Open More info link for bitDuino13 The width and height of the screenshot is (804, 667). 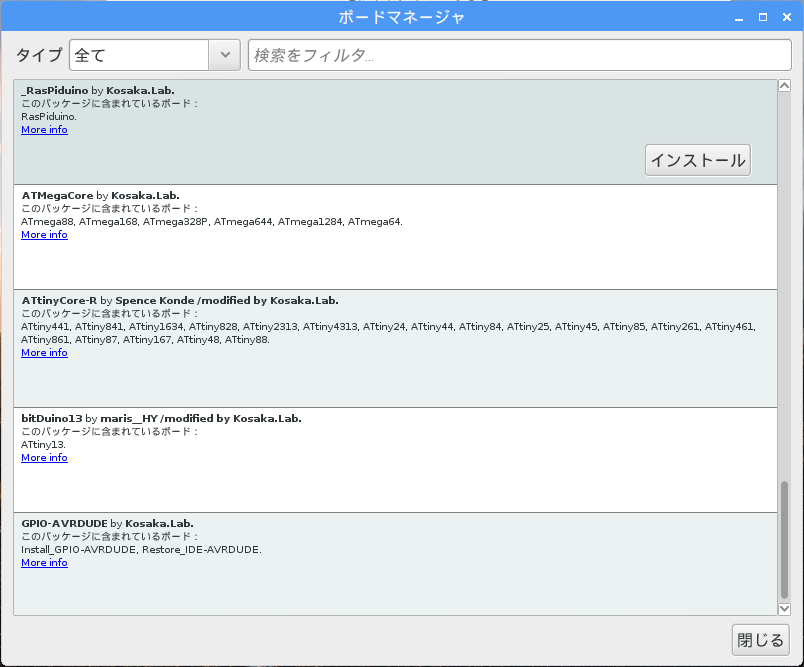click(44, 458)
